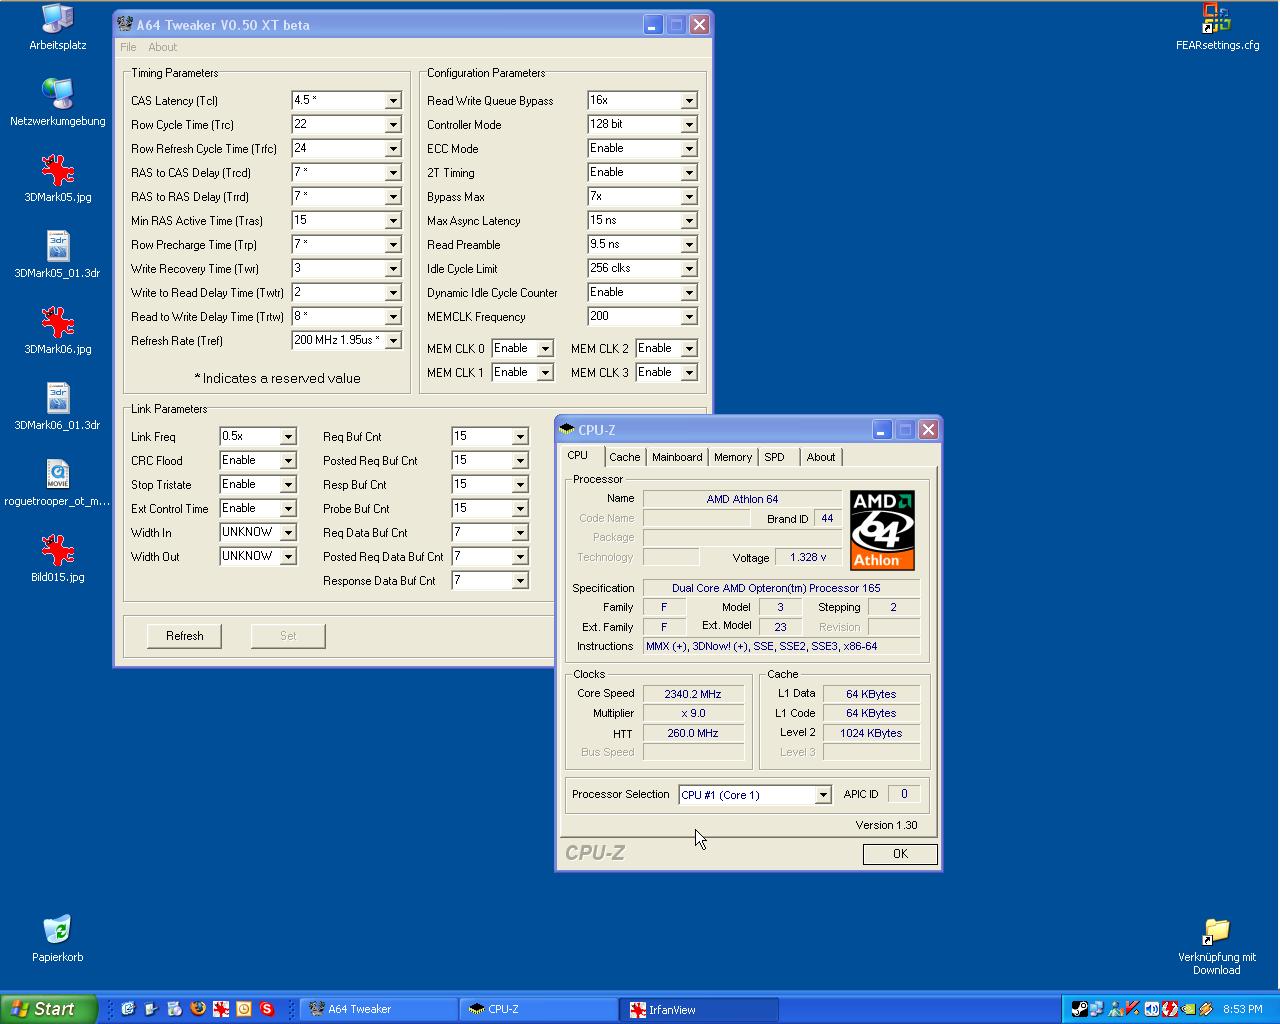Switch to IrfanView in the taskbar

click(x=697, y=1009)
